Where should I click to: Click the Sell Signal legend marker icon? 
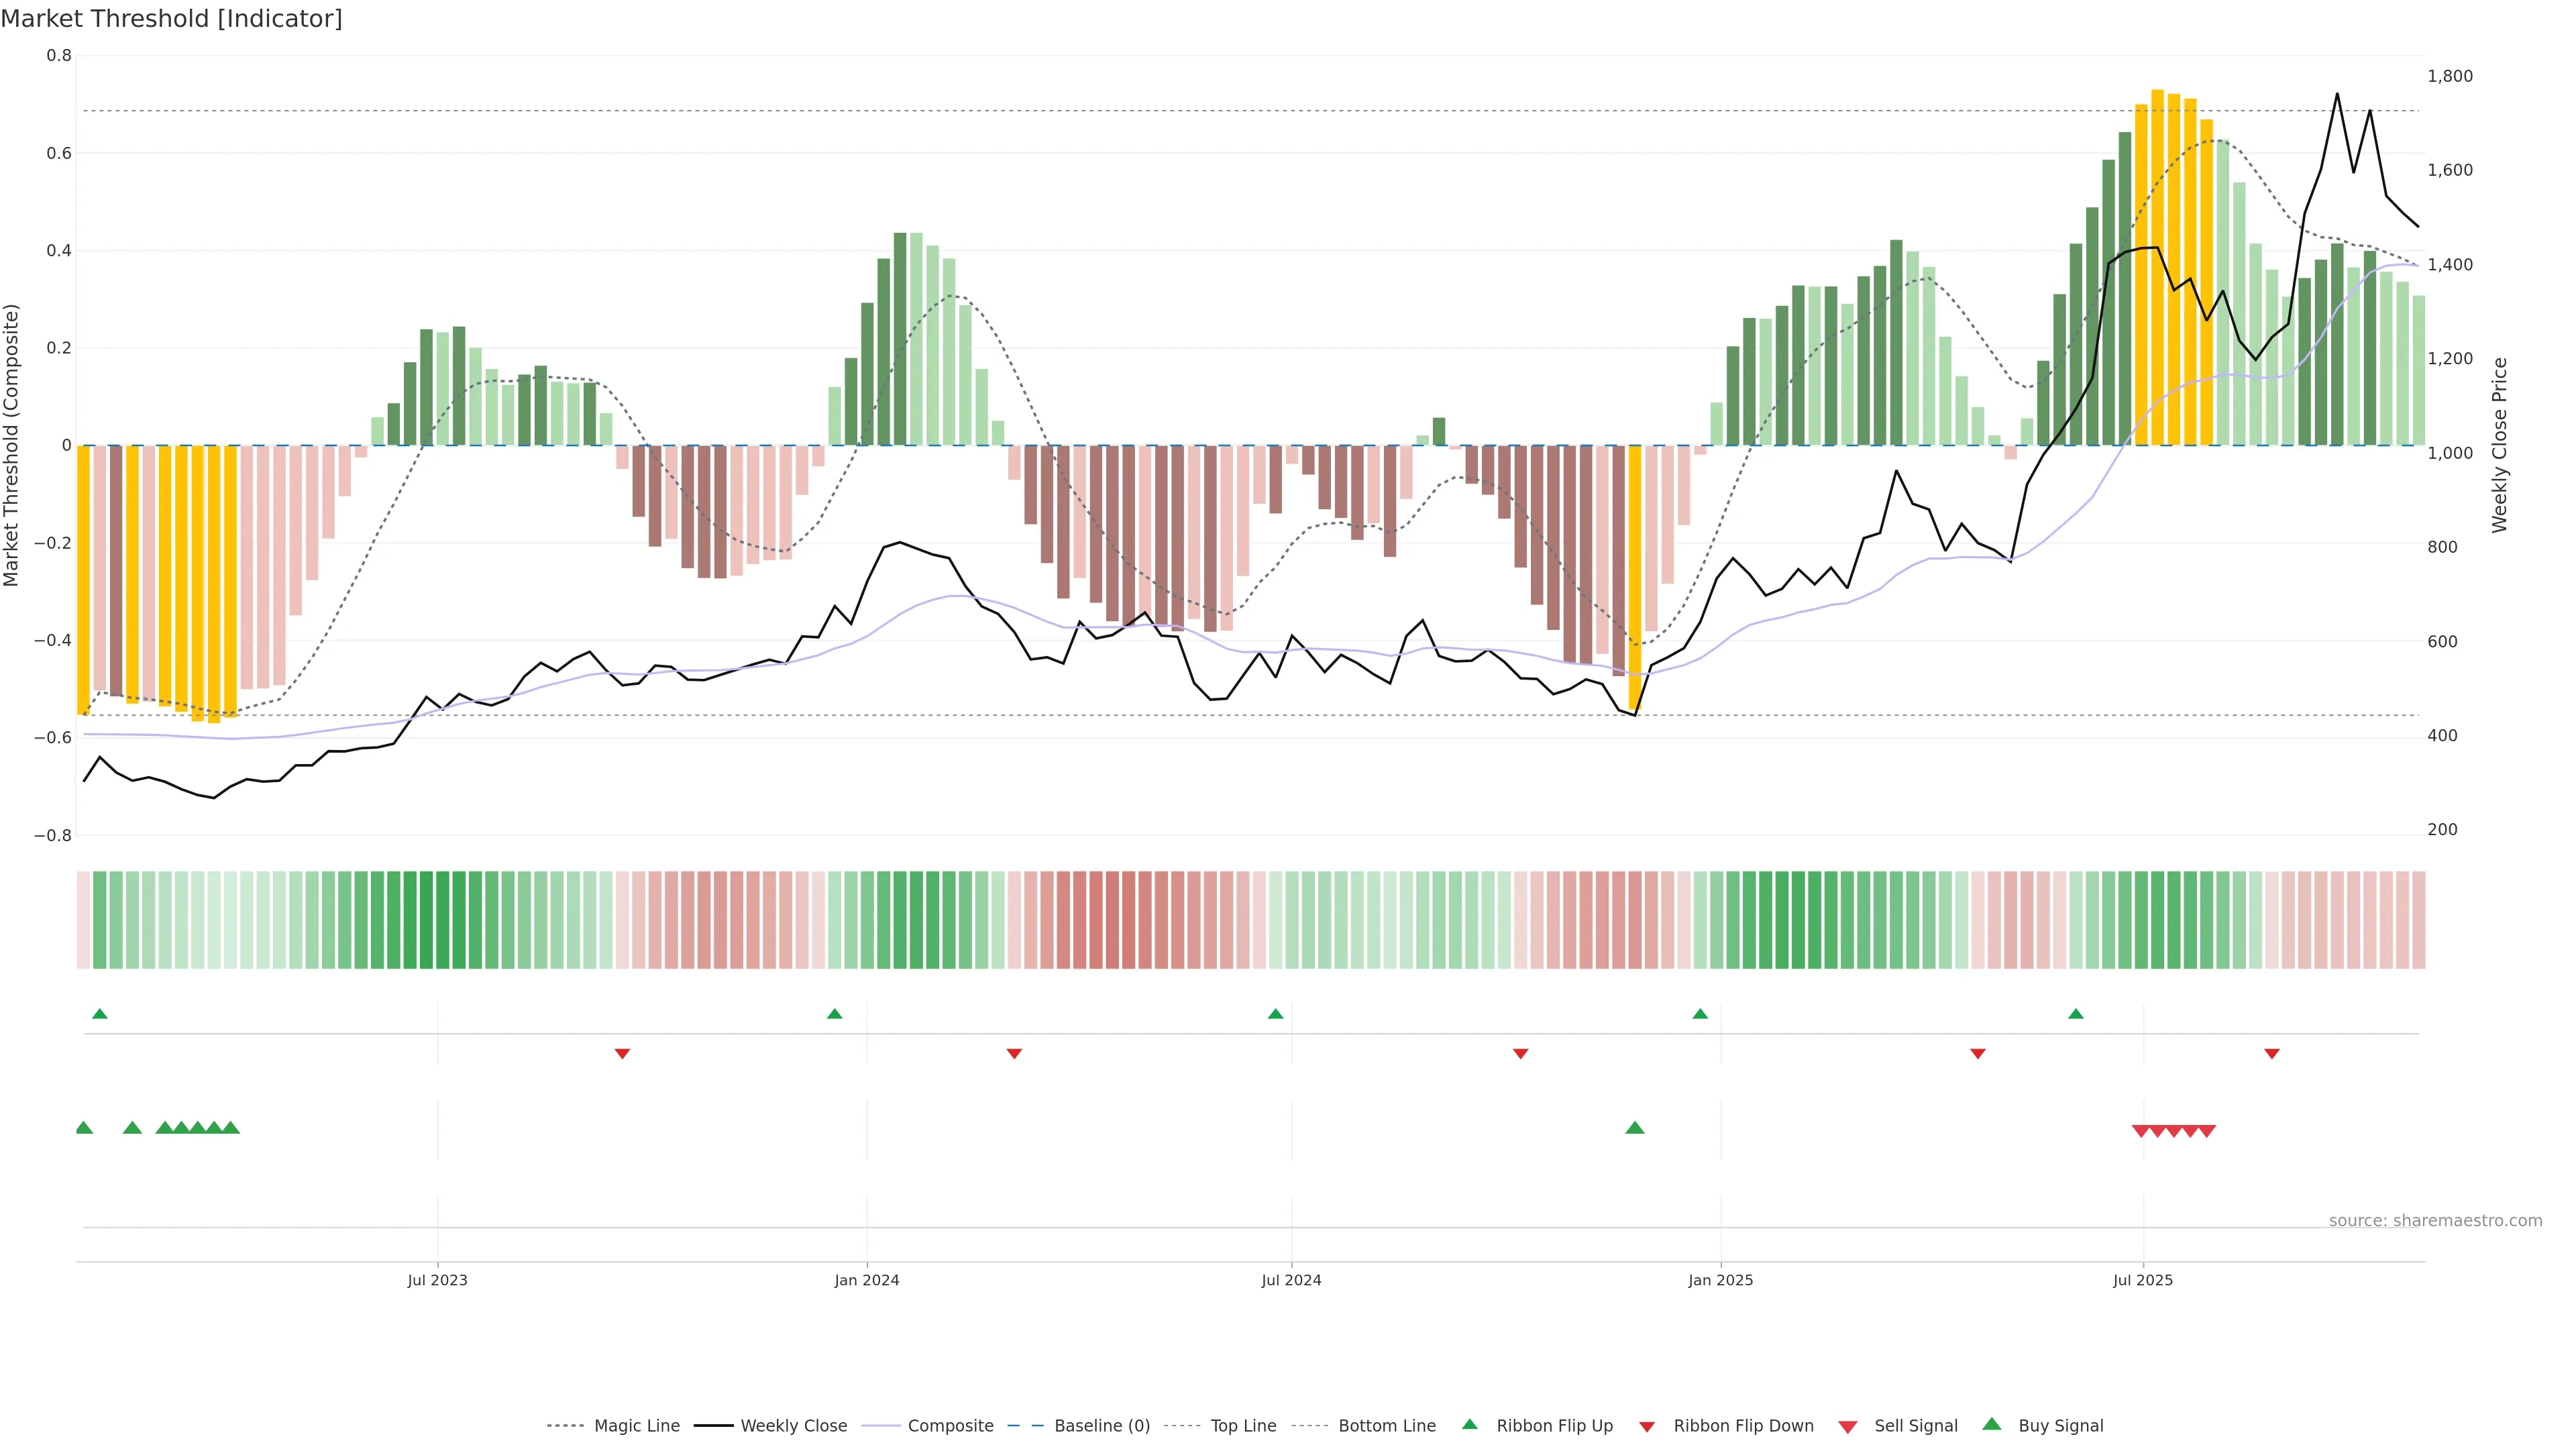[1848, 1427]
